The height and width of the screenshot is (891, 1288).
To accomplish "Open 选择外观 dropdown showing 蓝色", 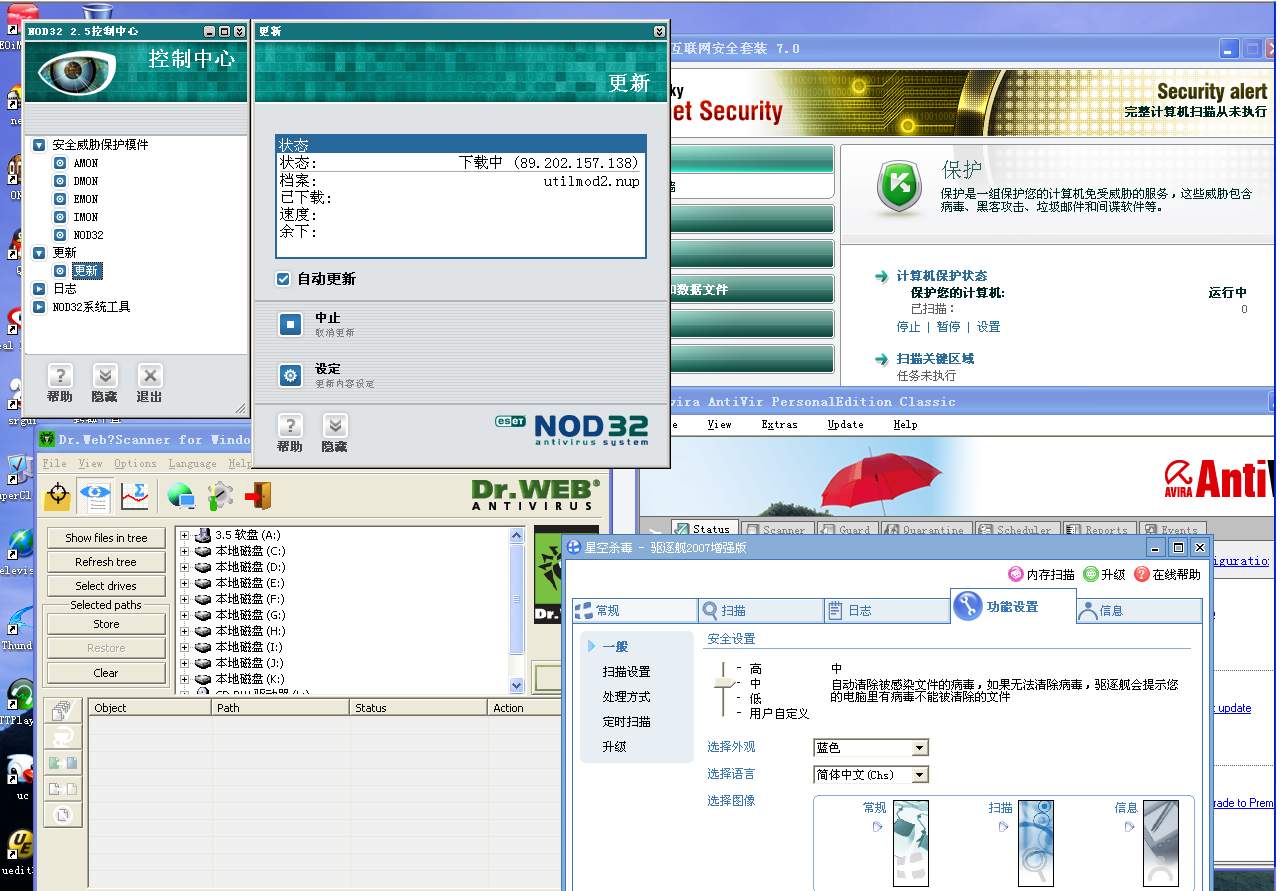I will point(871,748).
